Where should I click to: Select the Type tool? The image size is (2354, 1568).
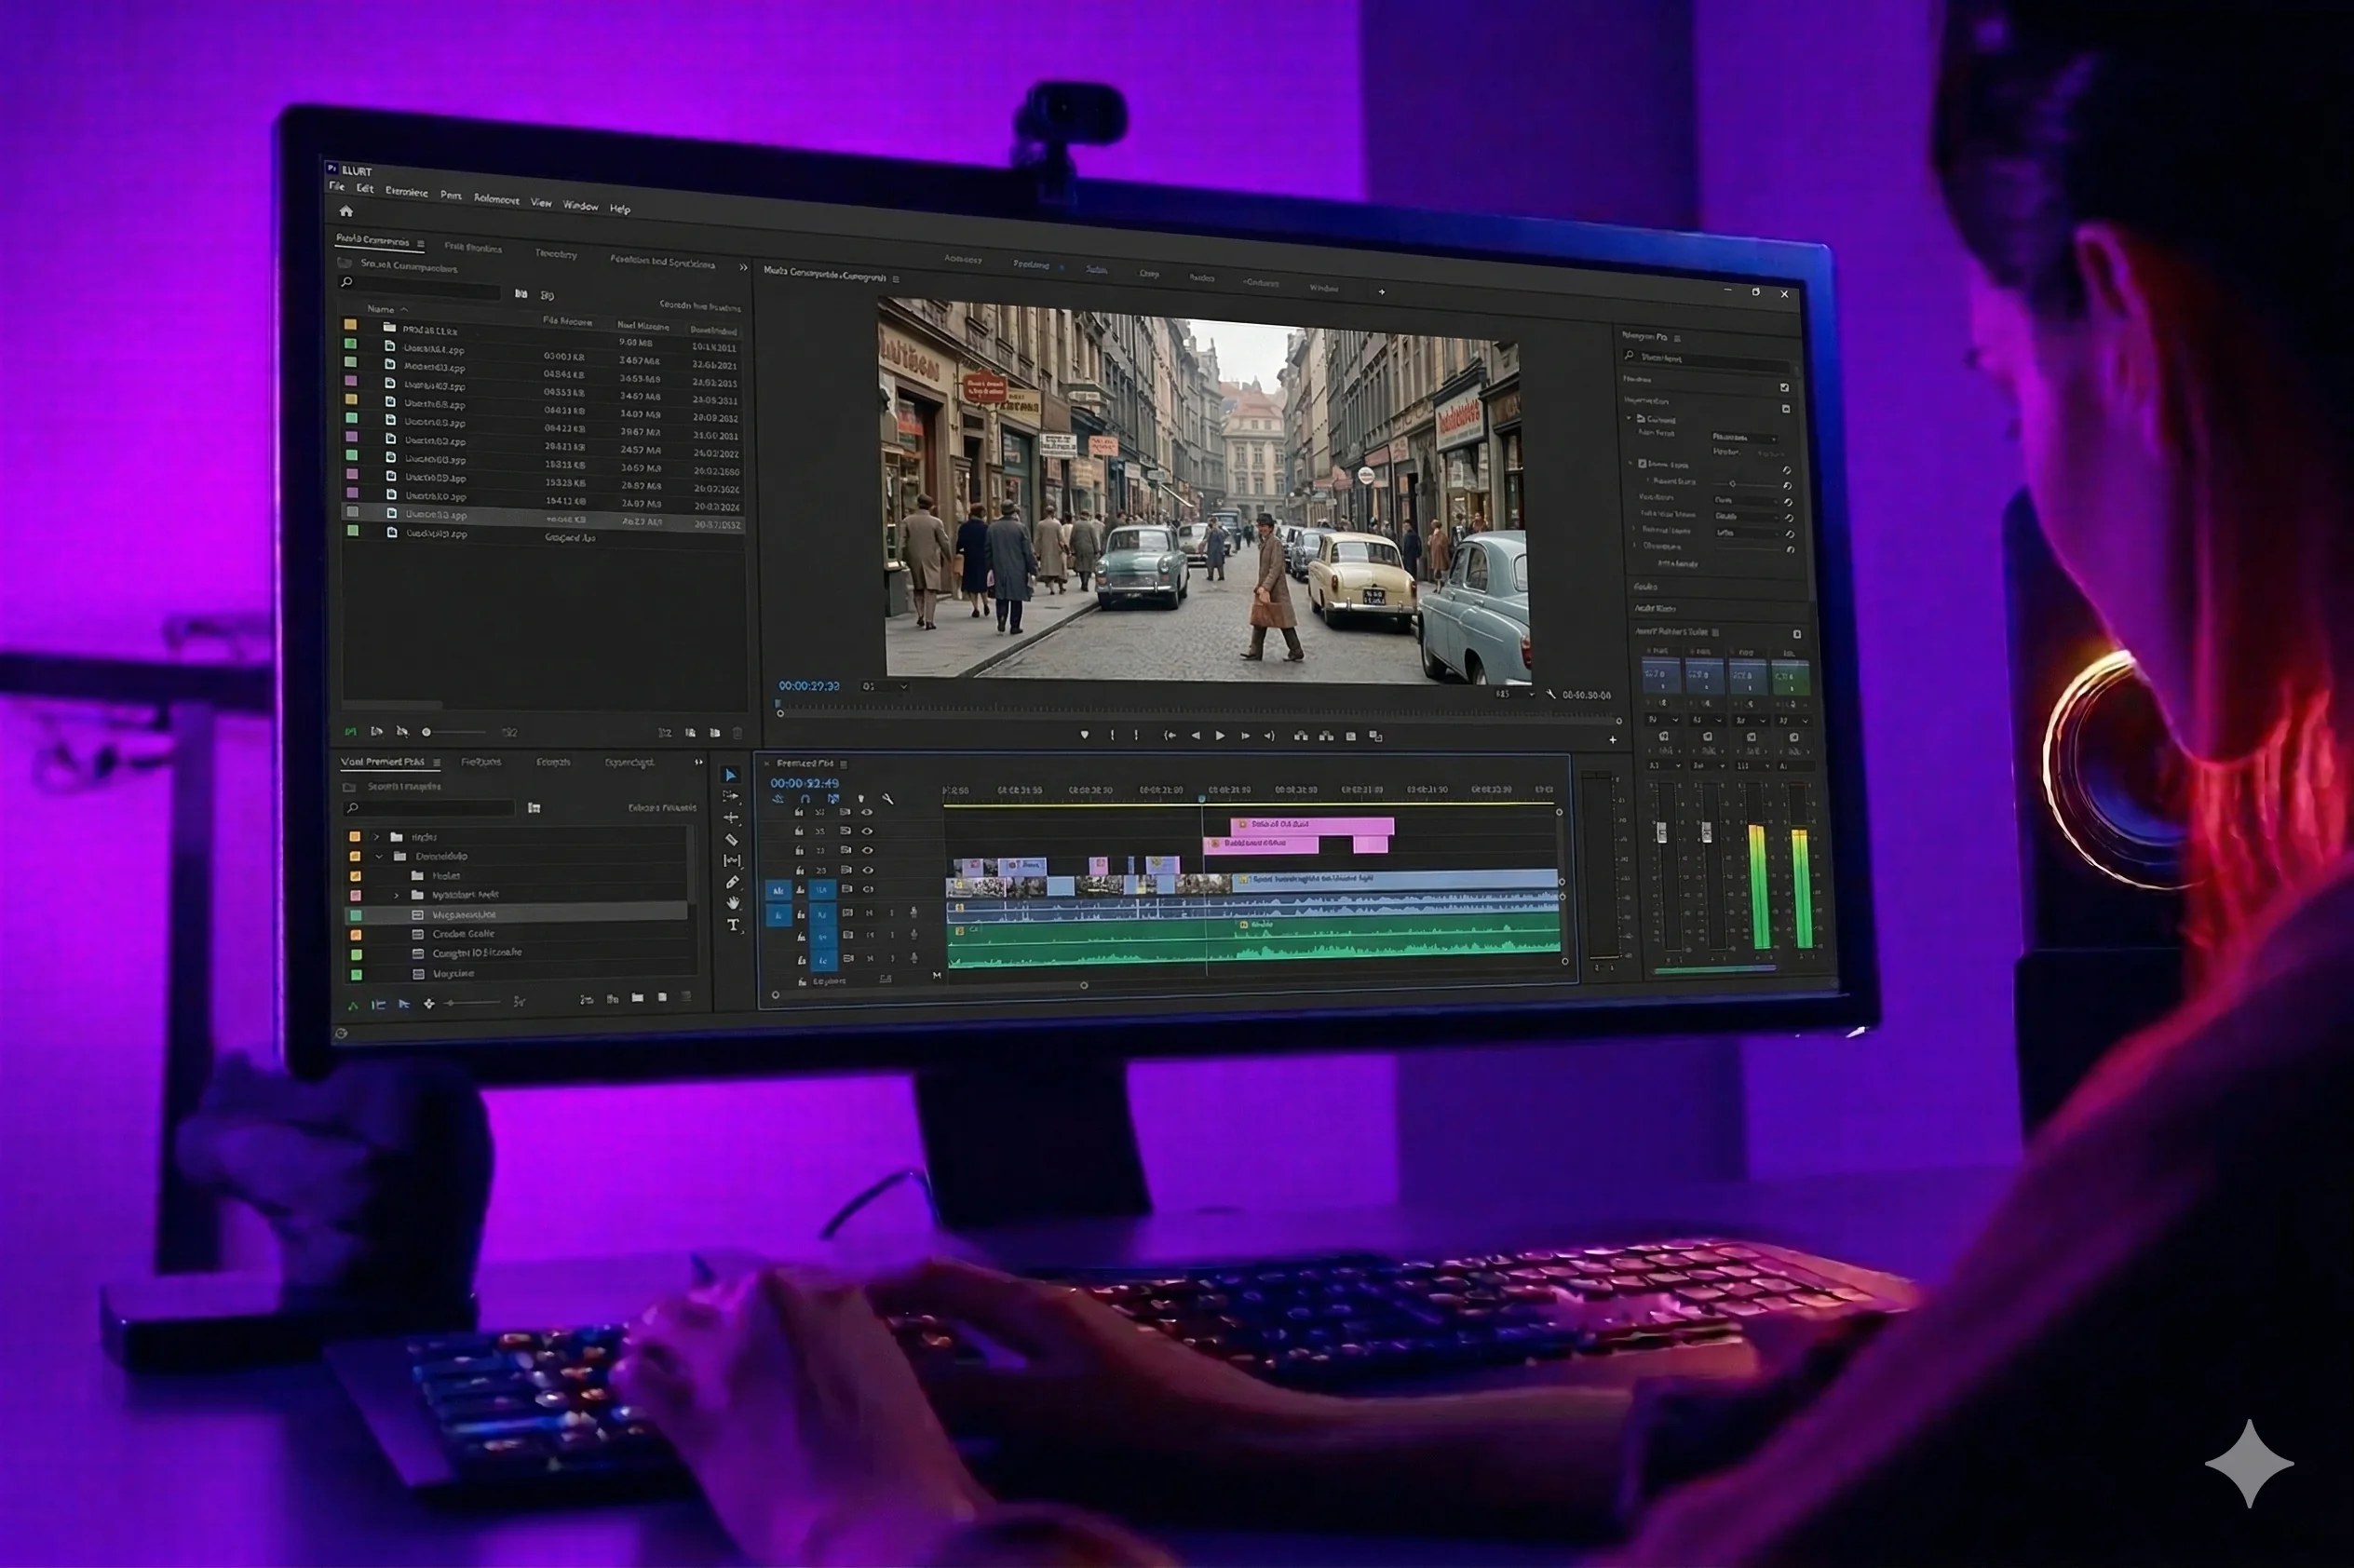click(x=733, y=925)
